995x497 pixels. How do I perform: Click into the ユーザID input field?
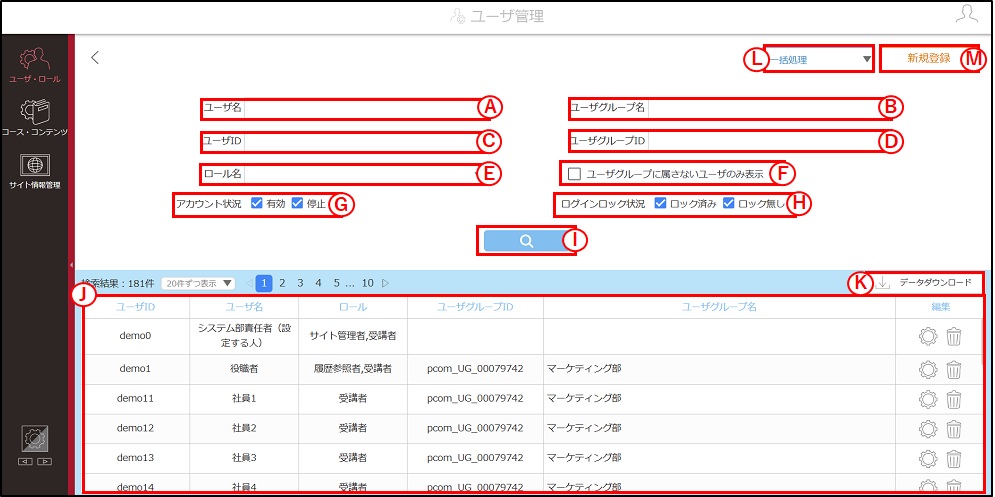pyautogui.click(x=360, y=141)
